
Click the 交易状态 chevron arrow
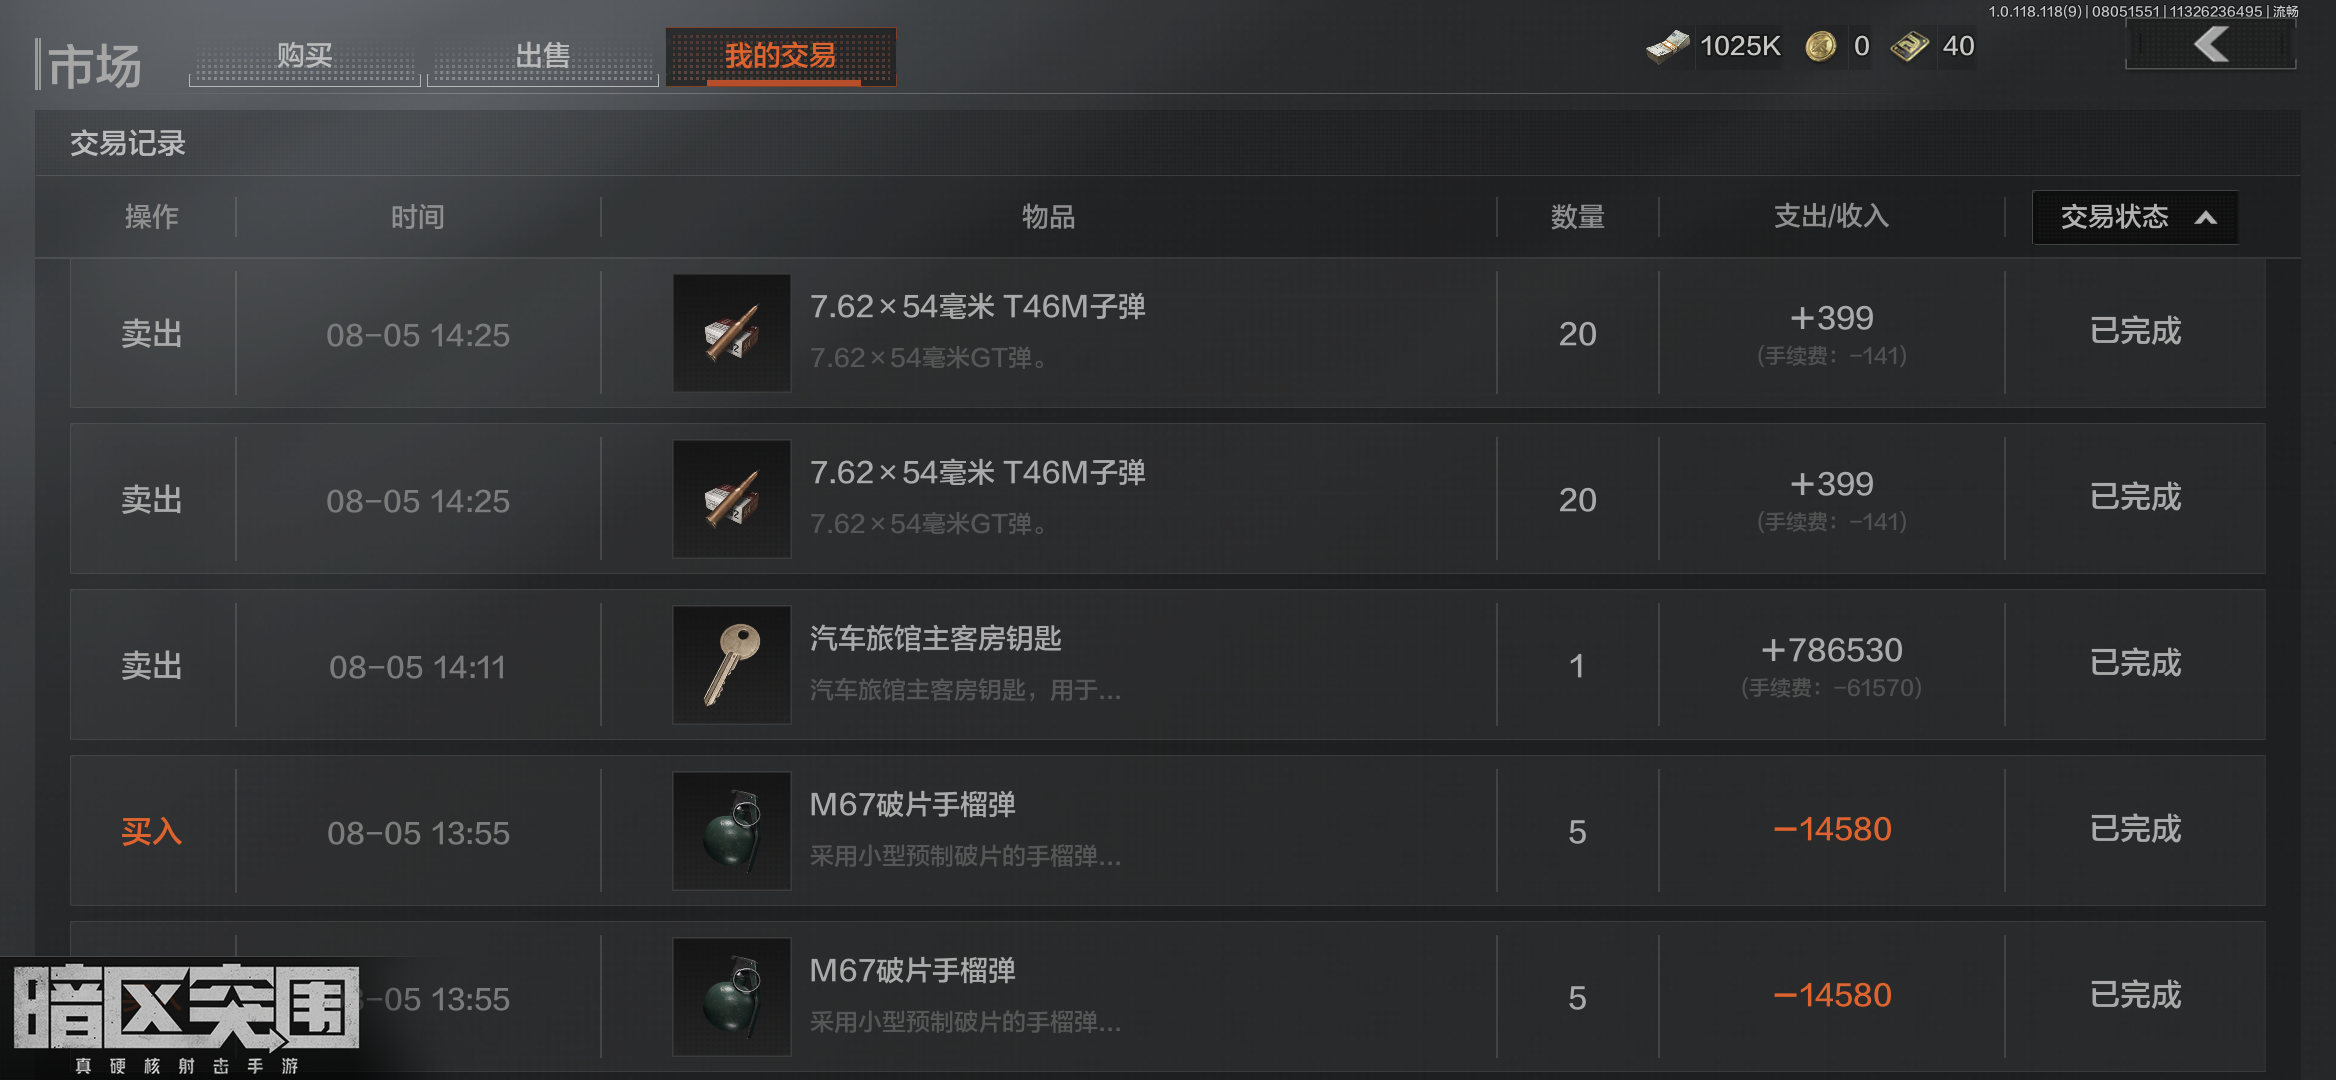2205,218
